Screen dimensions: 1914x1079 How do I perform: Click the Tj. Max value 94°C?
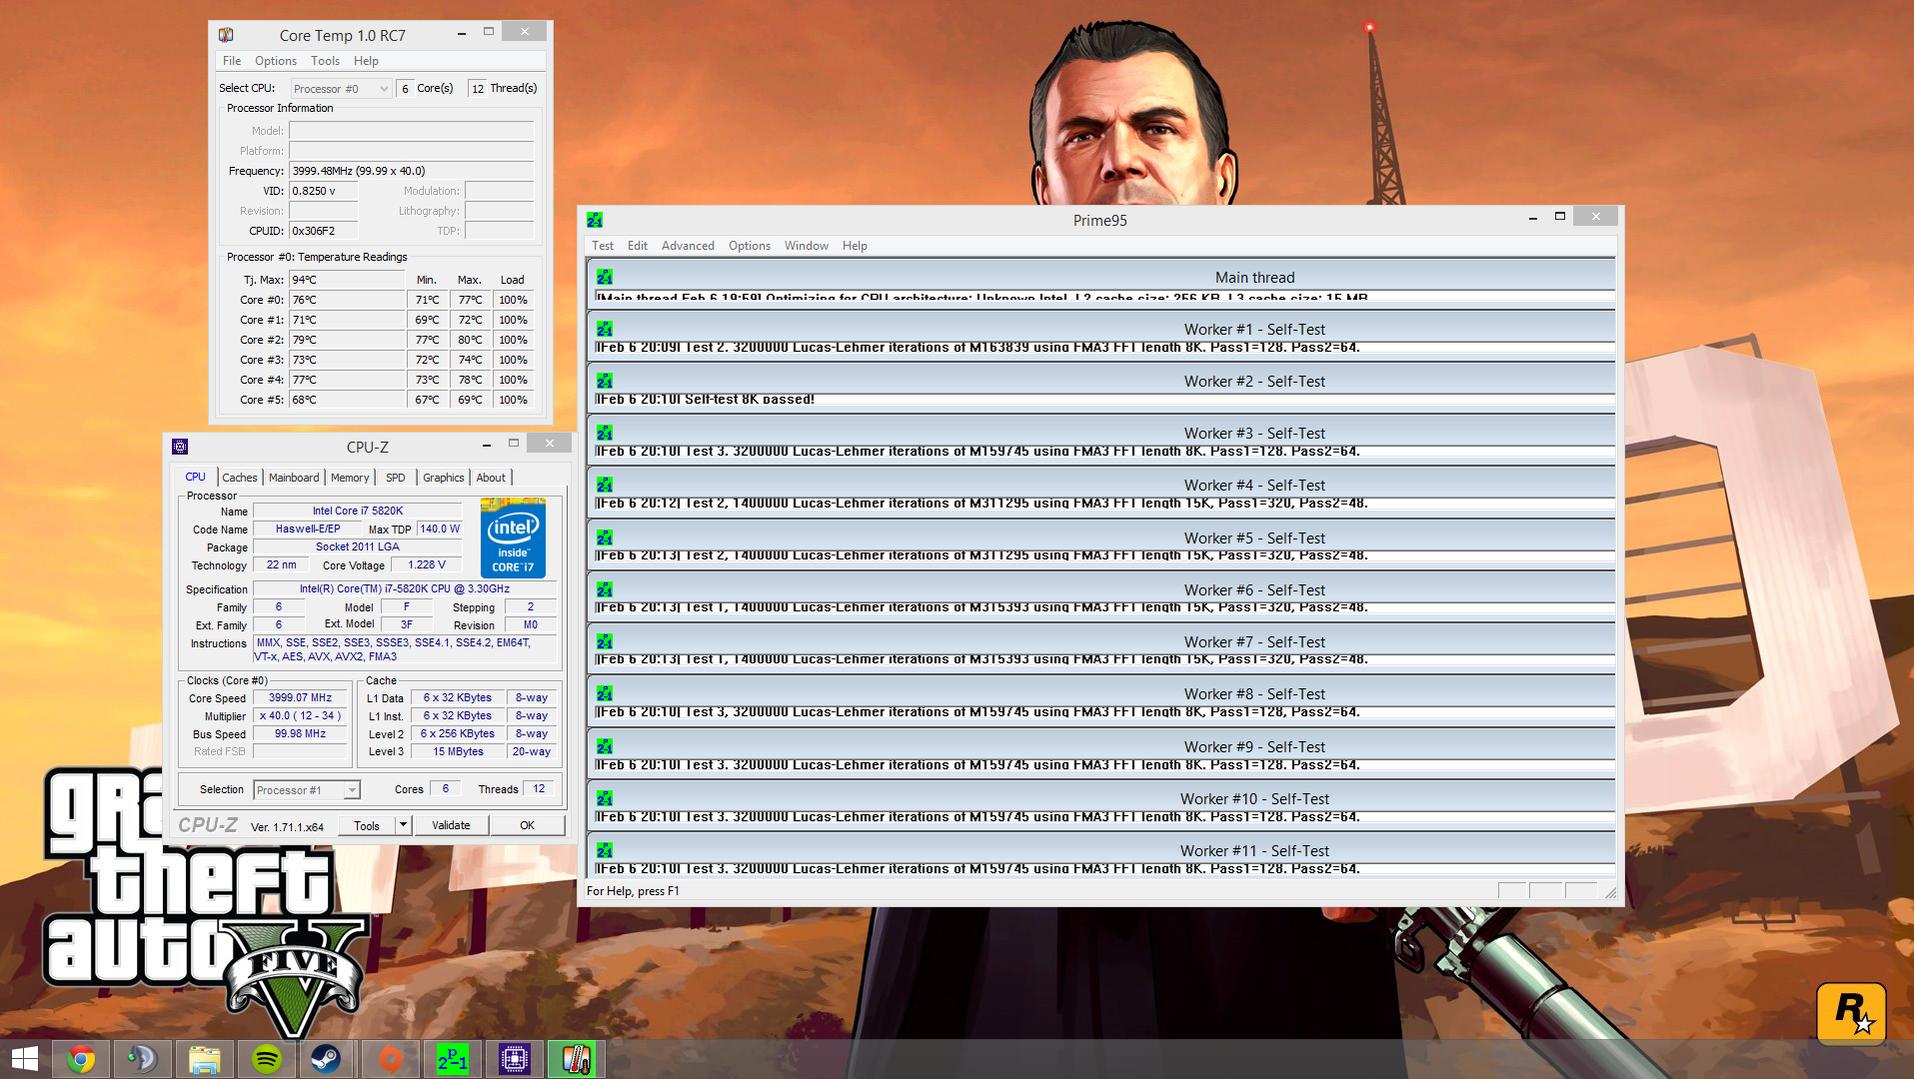(x=347, y=280)
